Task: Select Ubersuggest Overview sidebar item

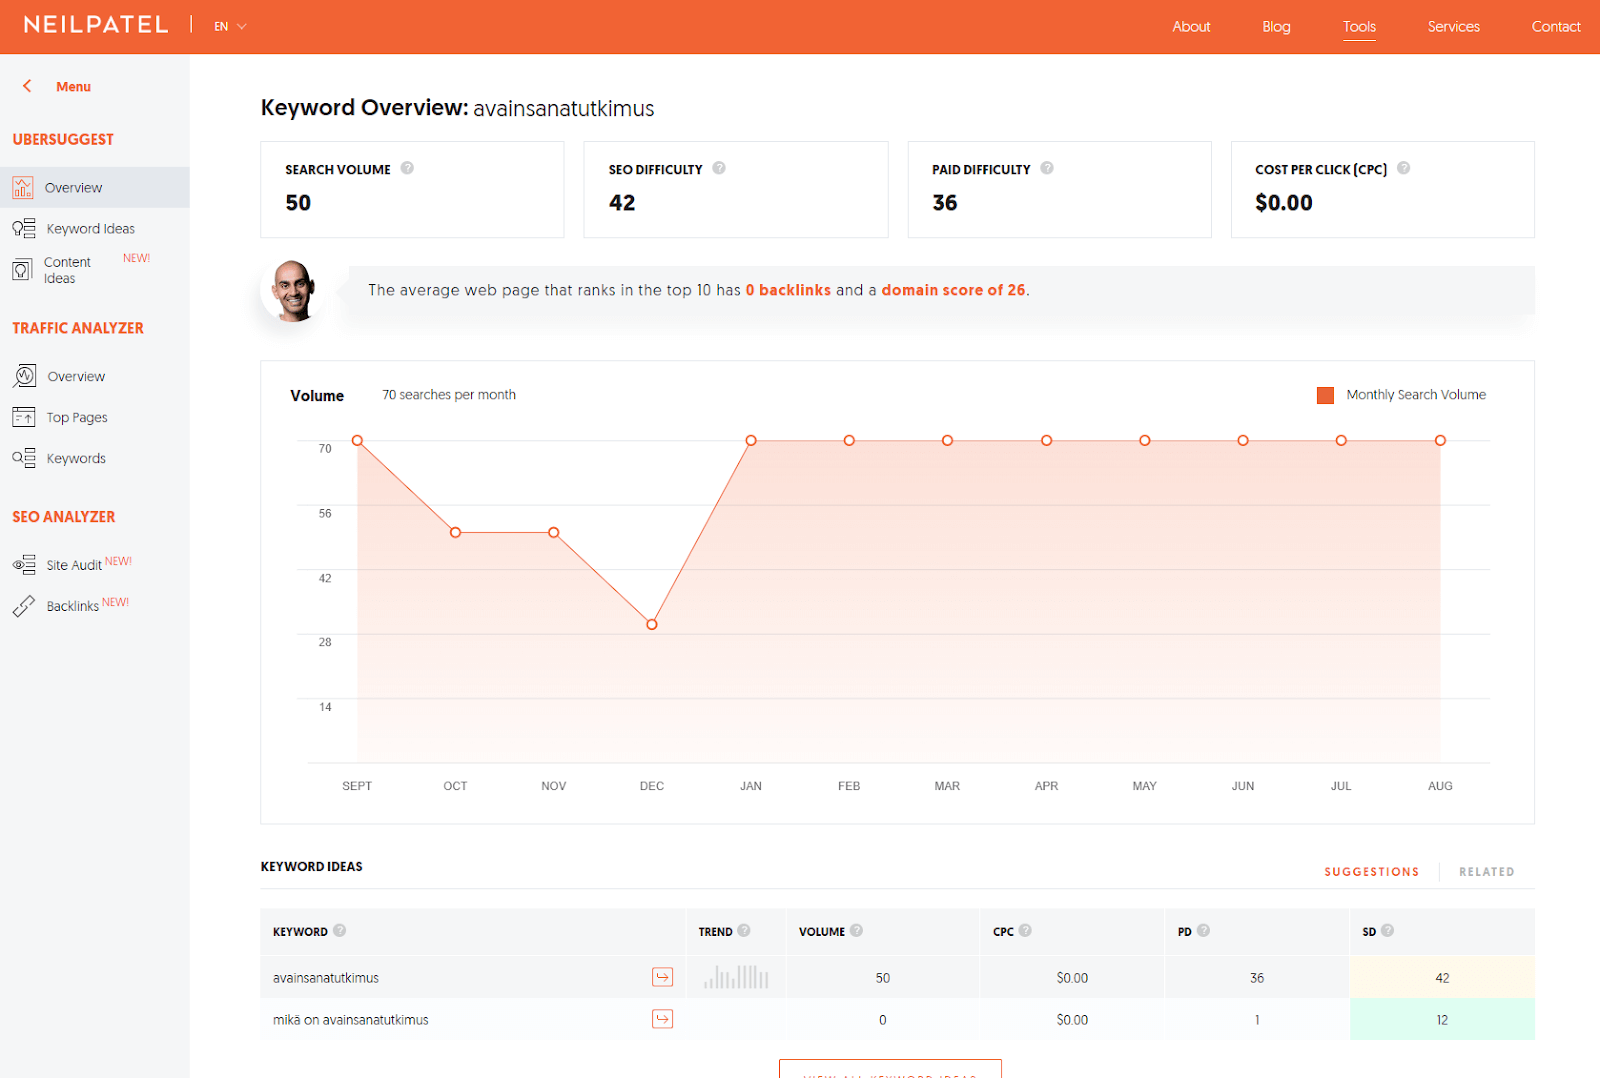Action: (95, 187)
